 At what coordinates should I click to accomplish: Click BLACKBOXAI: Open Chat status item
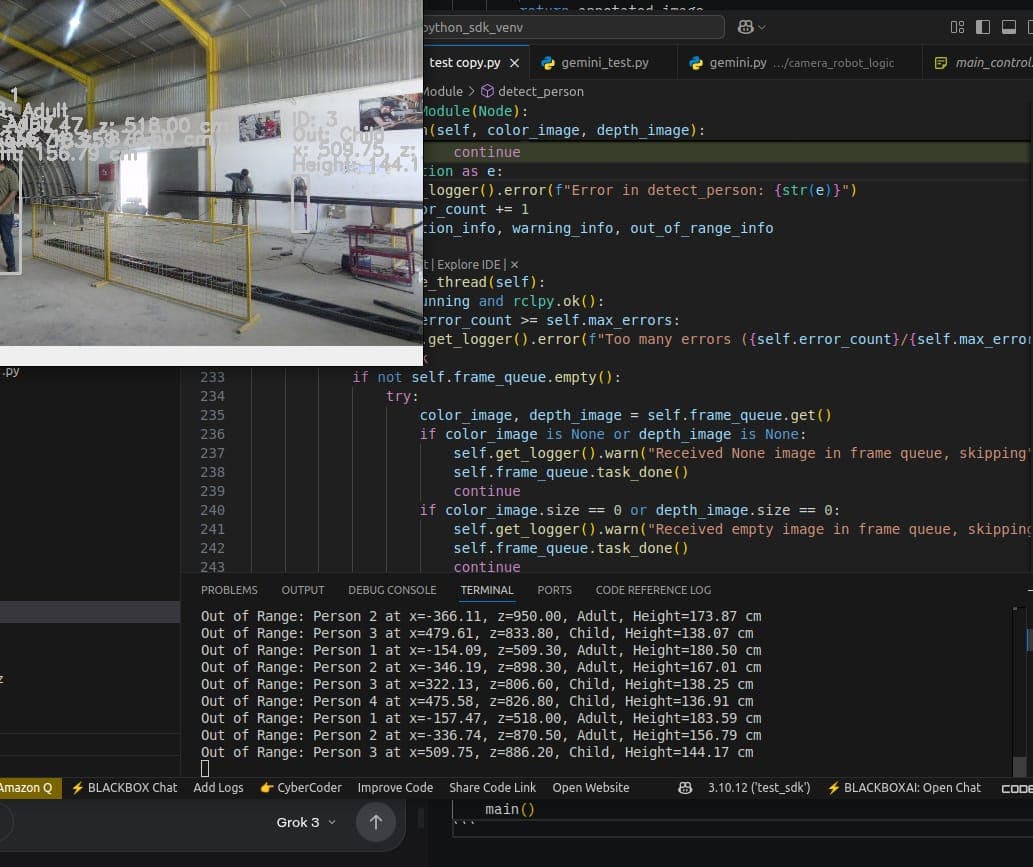[x=904, y=788]
